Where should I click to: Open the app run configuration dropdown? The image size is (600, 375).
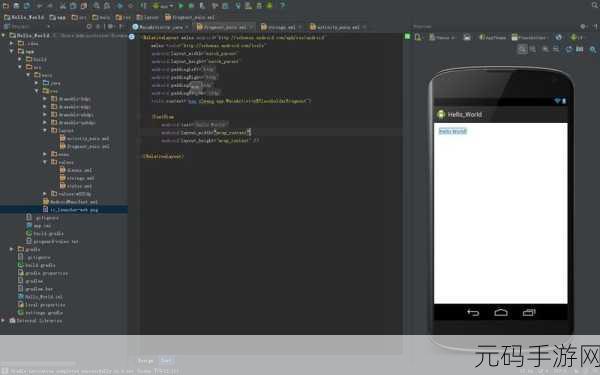click(x=163, y=6)
